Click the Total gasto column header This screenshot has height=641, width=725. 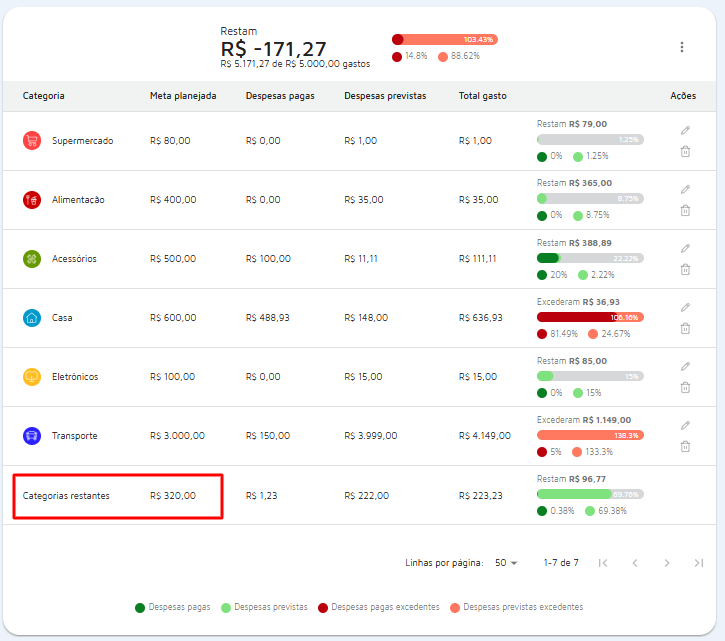(482, 96)
